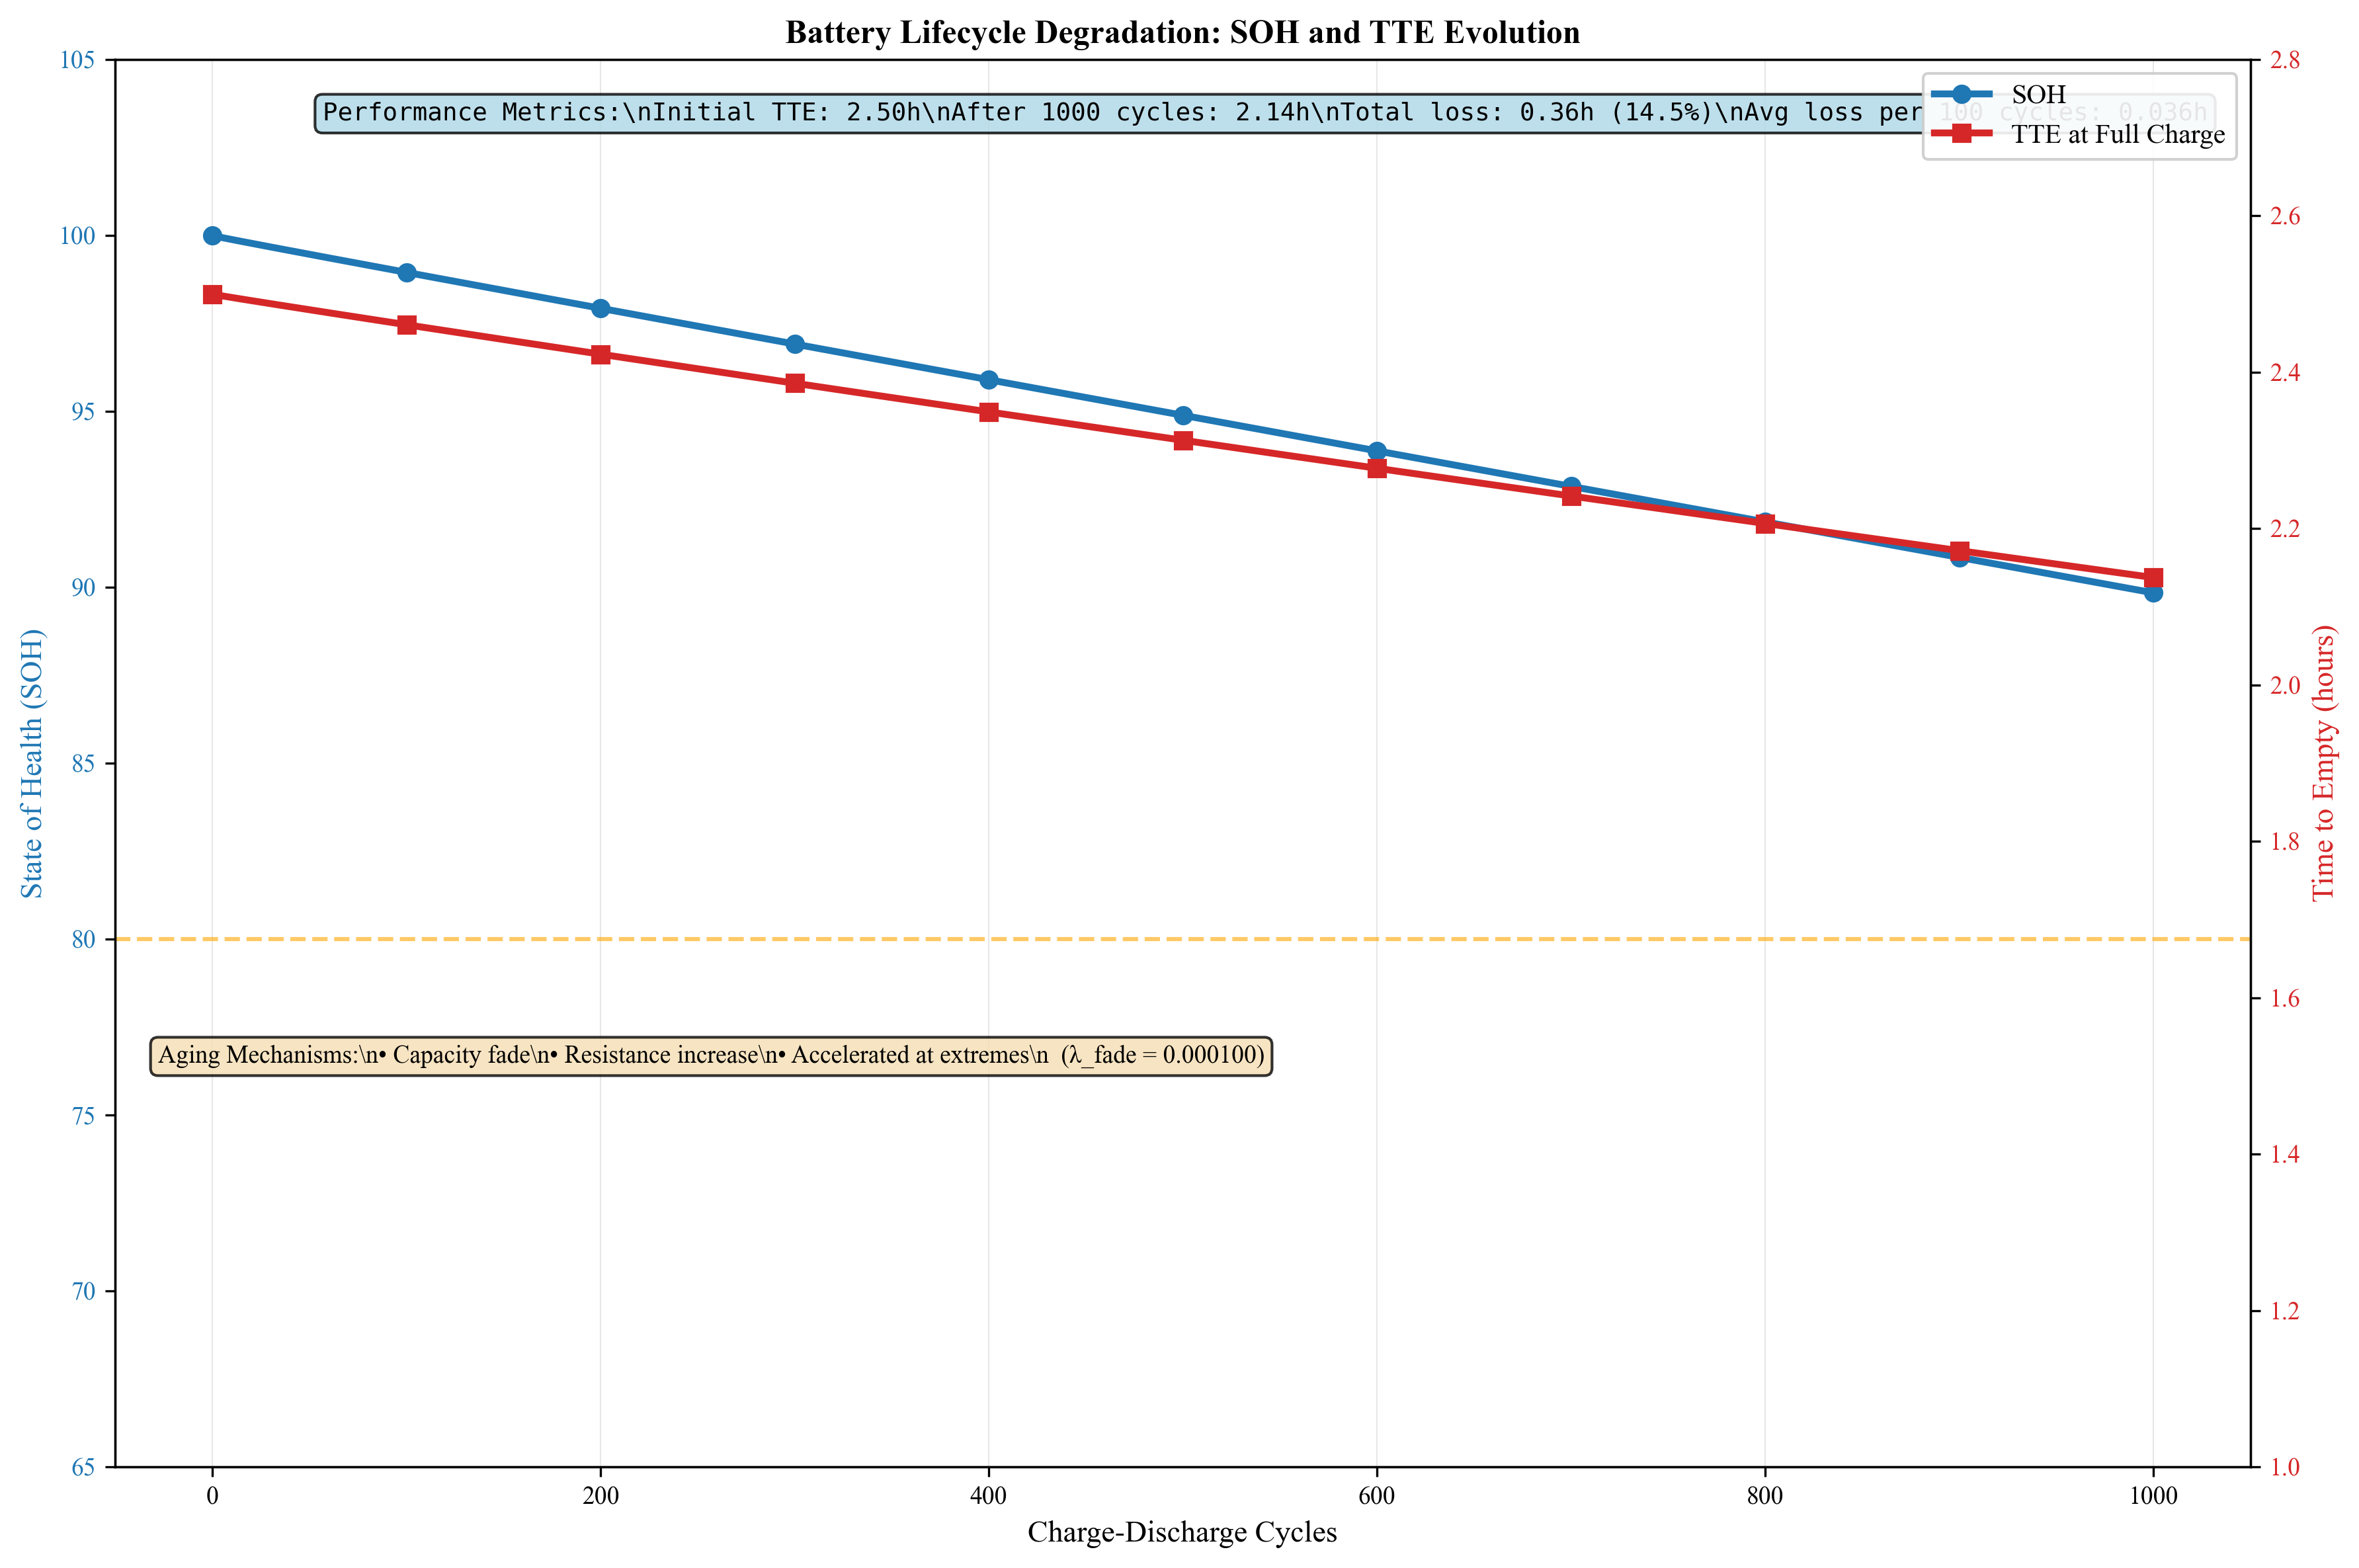Click the red TTE square marker at cycle 0

point(212,295)
